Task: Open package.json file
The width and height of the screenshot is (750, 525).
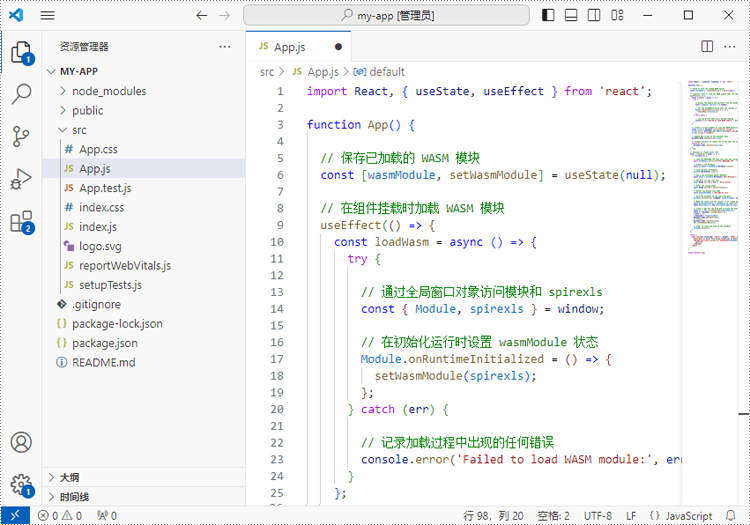Action: coord(105,343)
